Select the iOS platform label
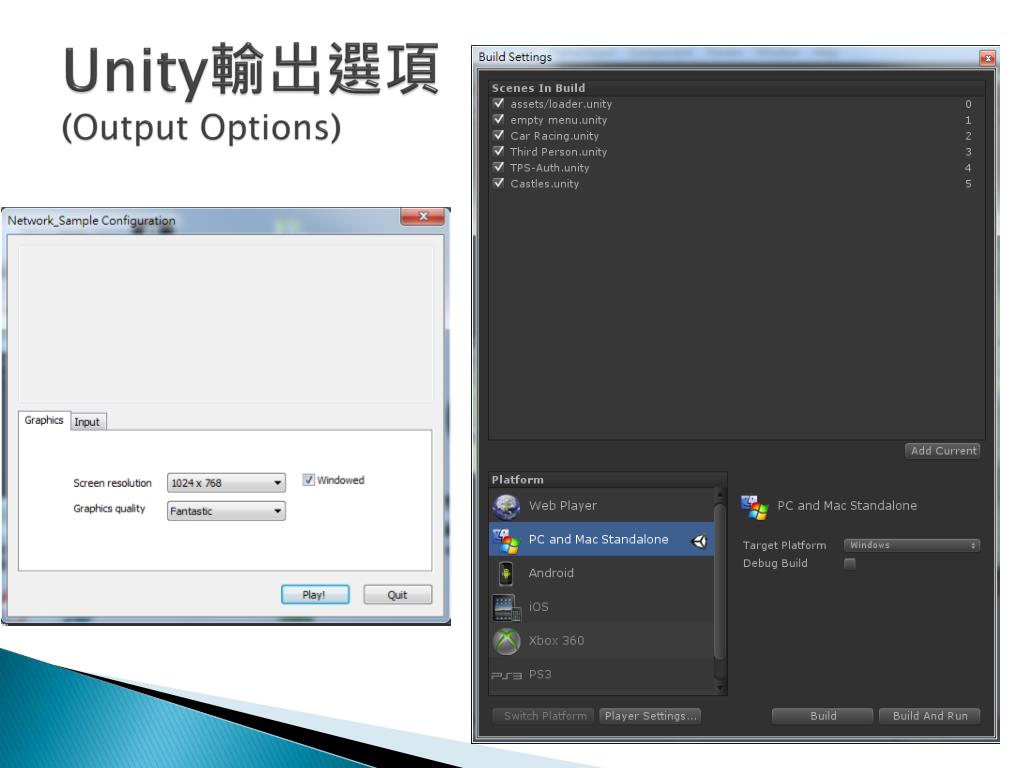Screen dimensions: 1024x768 [x=539, y=607]
